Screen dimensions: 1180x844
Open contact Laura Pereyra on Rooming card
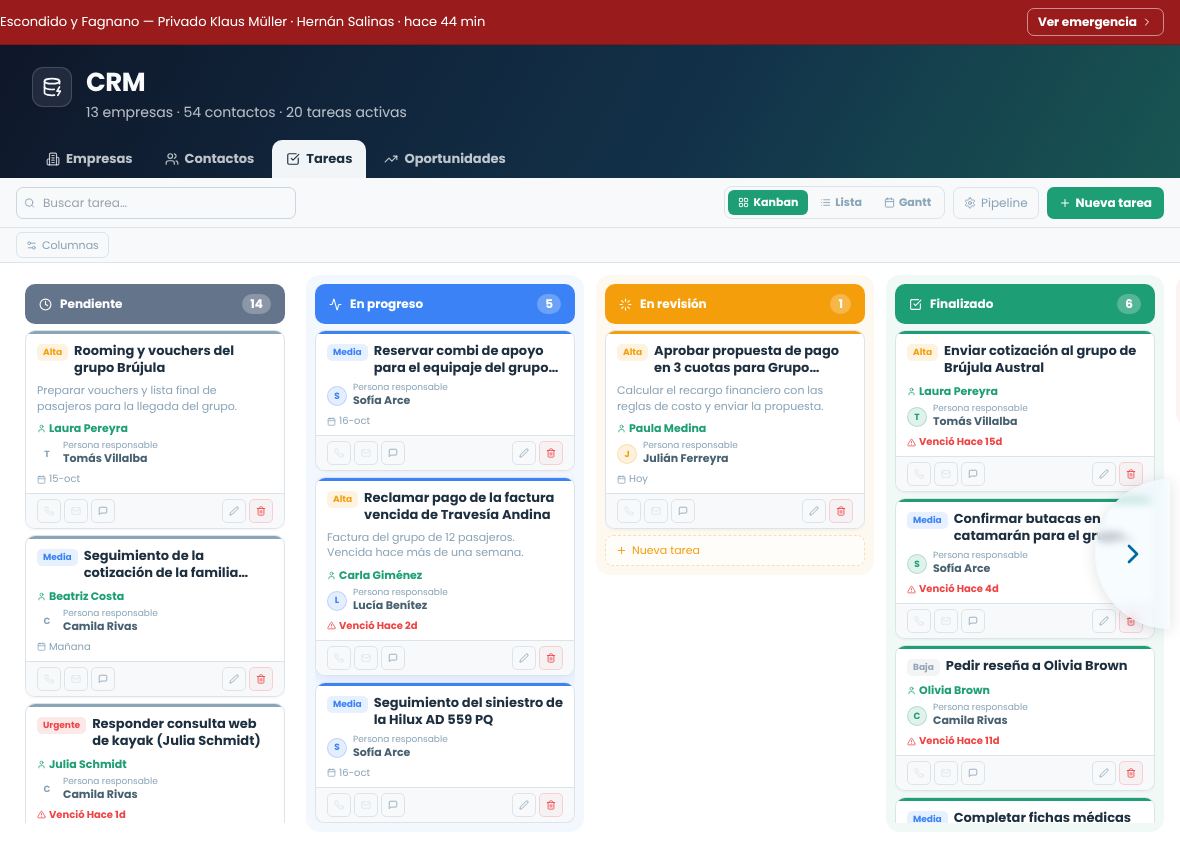click(82, 428)
